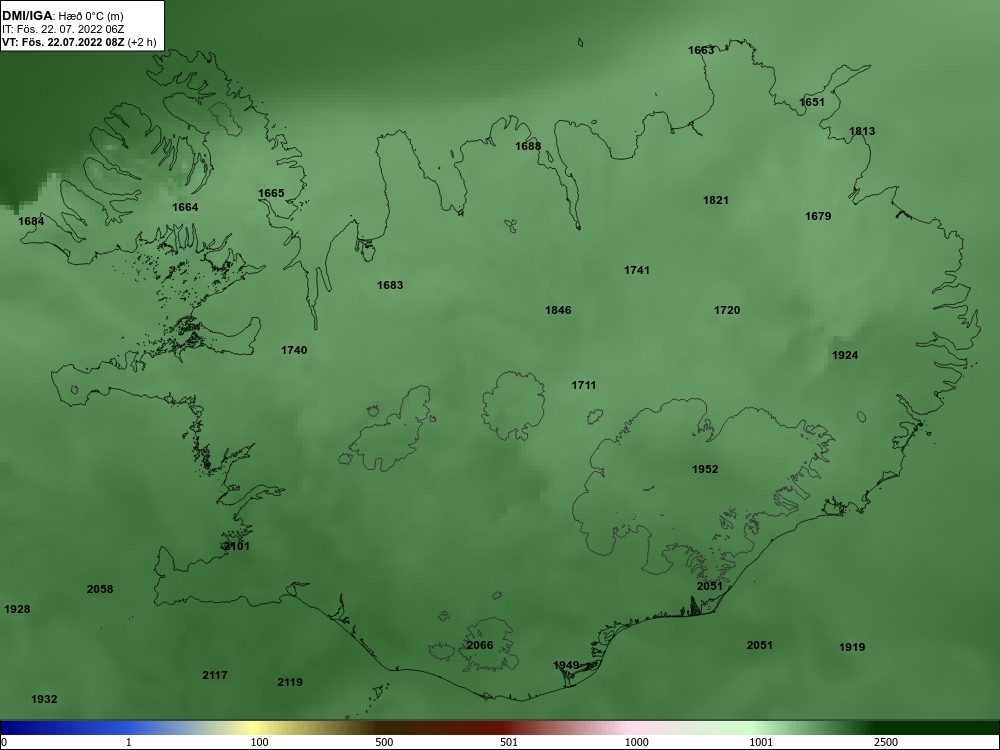Click the 501 color scale label
This screenshot has height=750, width=1000.
coord(509,742)
